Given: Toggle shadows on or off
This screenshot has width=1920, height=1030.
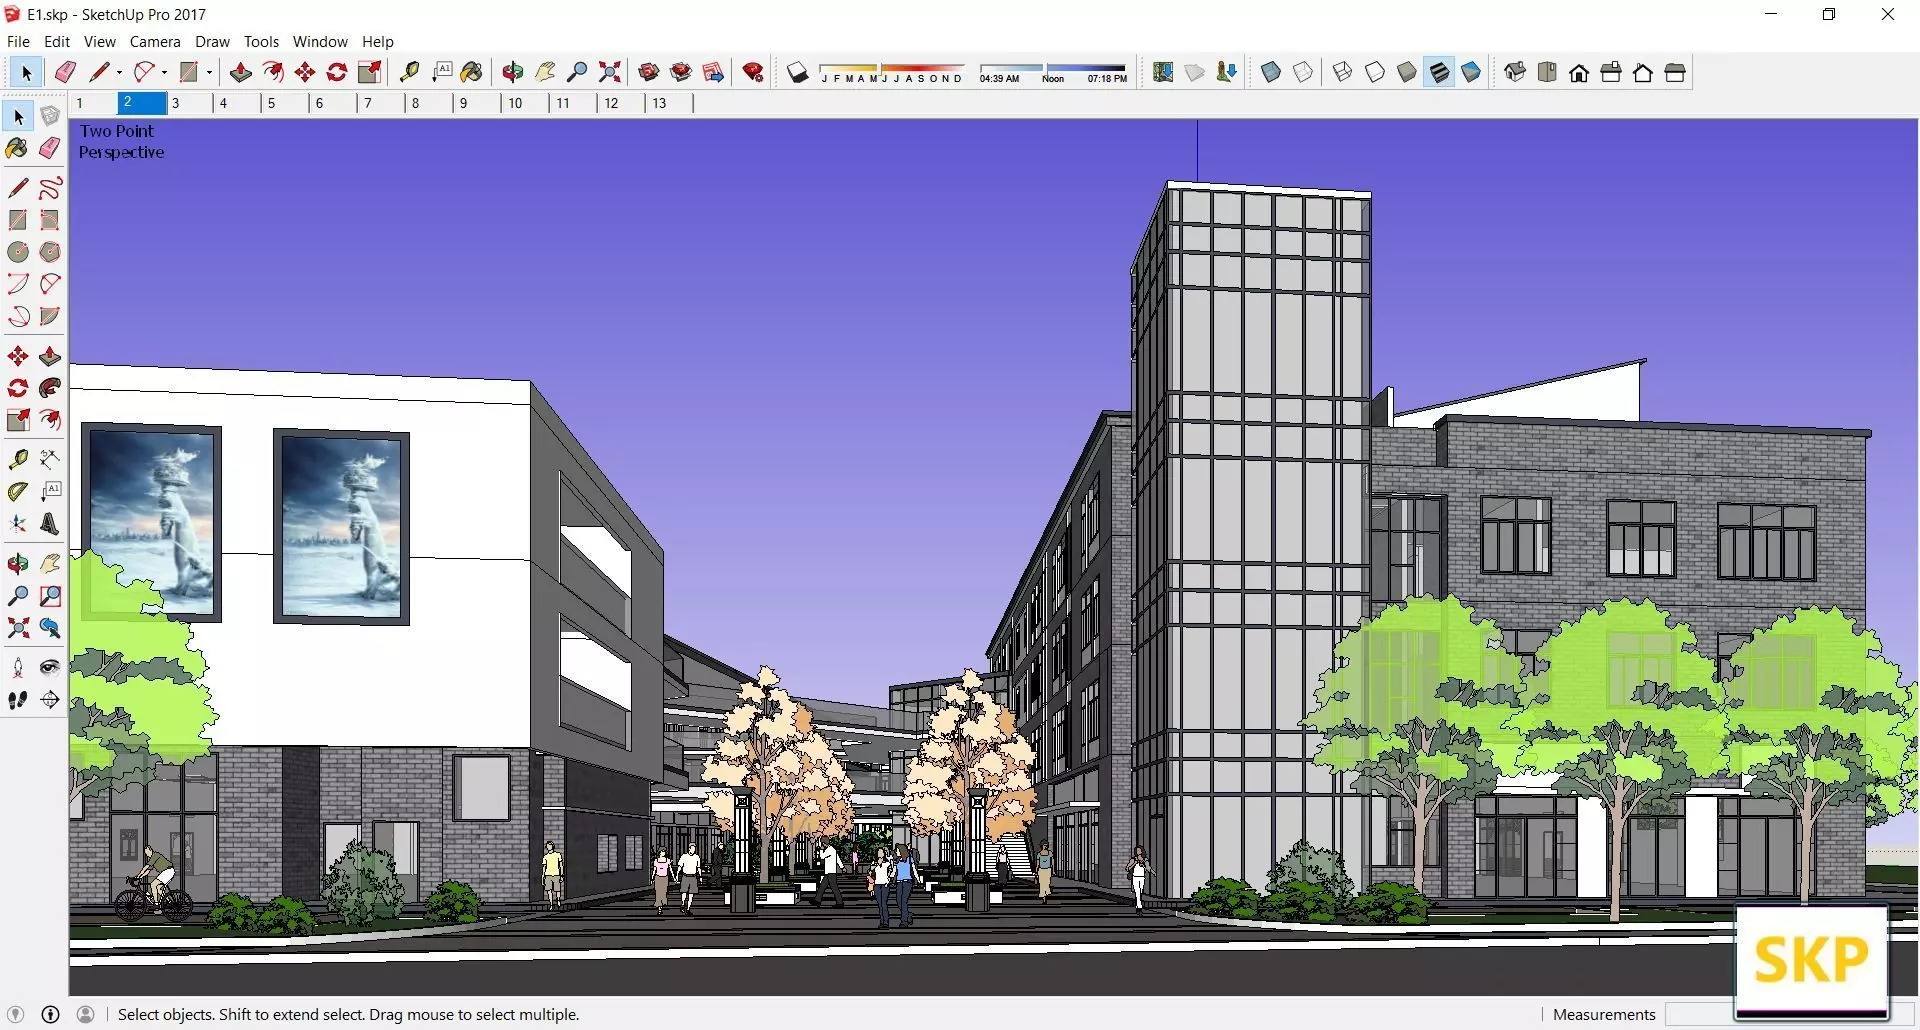Looking at the screenshot, I should pyautogui.click(x=797, y=72).
